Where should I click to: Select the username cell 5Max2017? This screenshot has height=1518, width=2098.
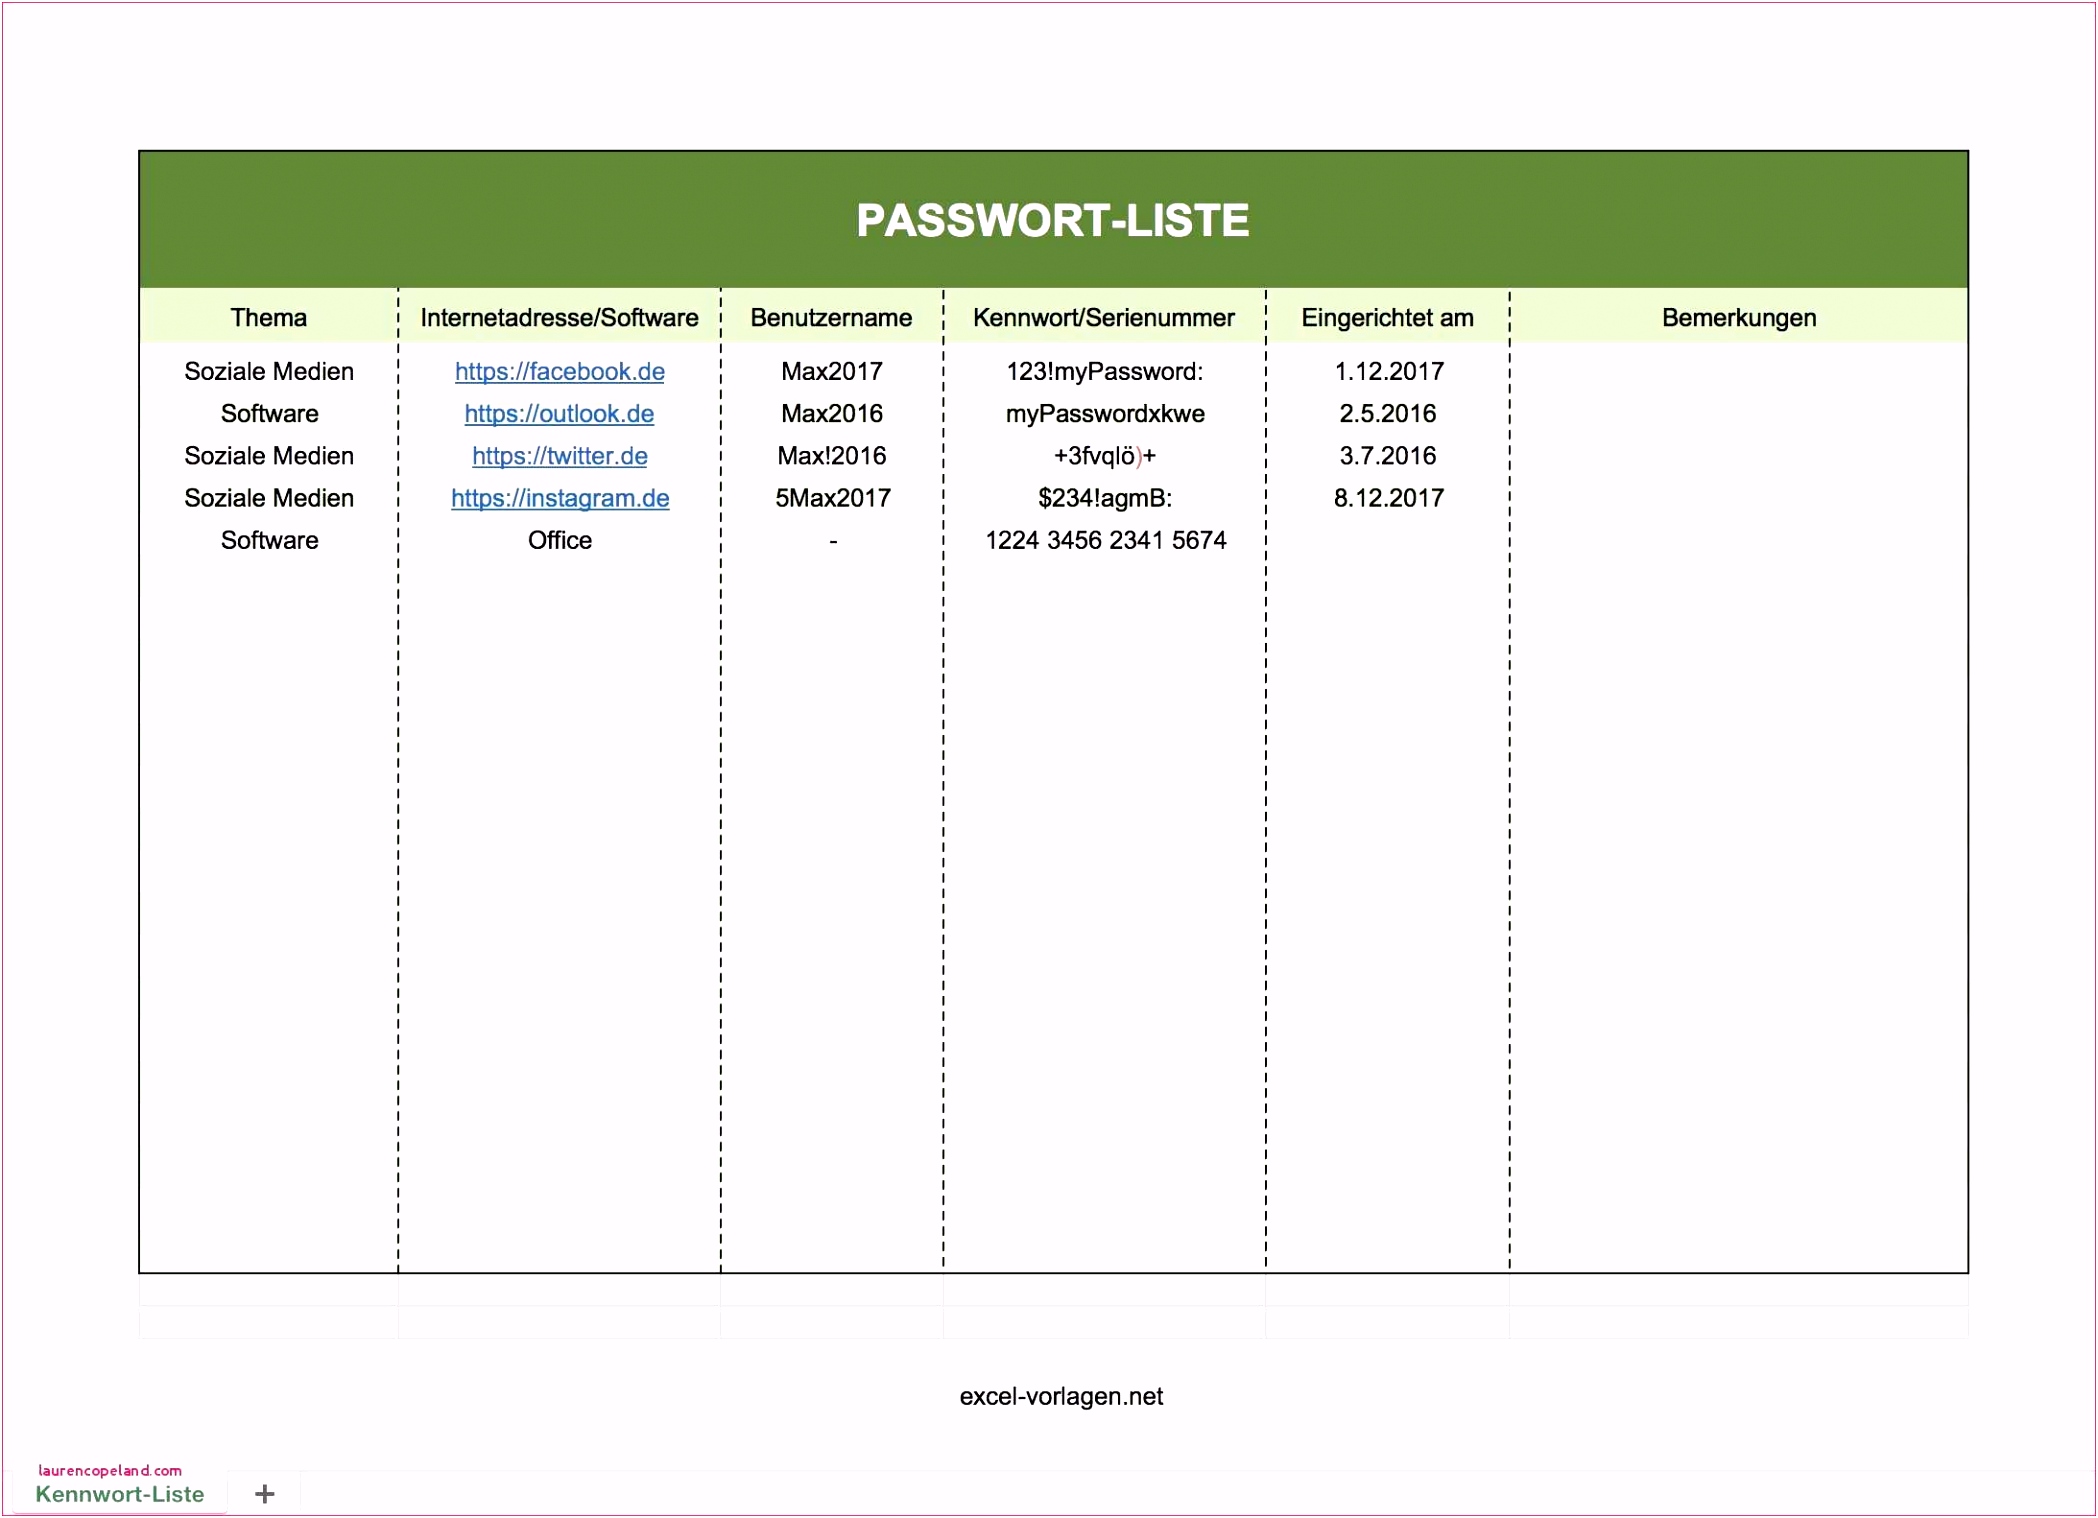(832, 498)
